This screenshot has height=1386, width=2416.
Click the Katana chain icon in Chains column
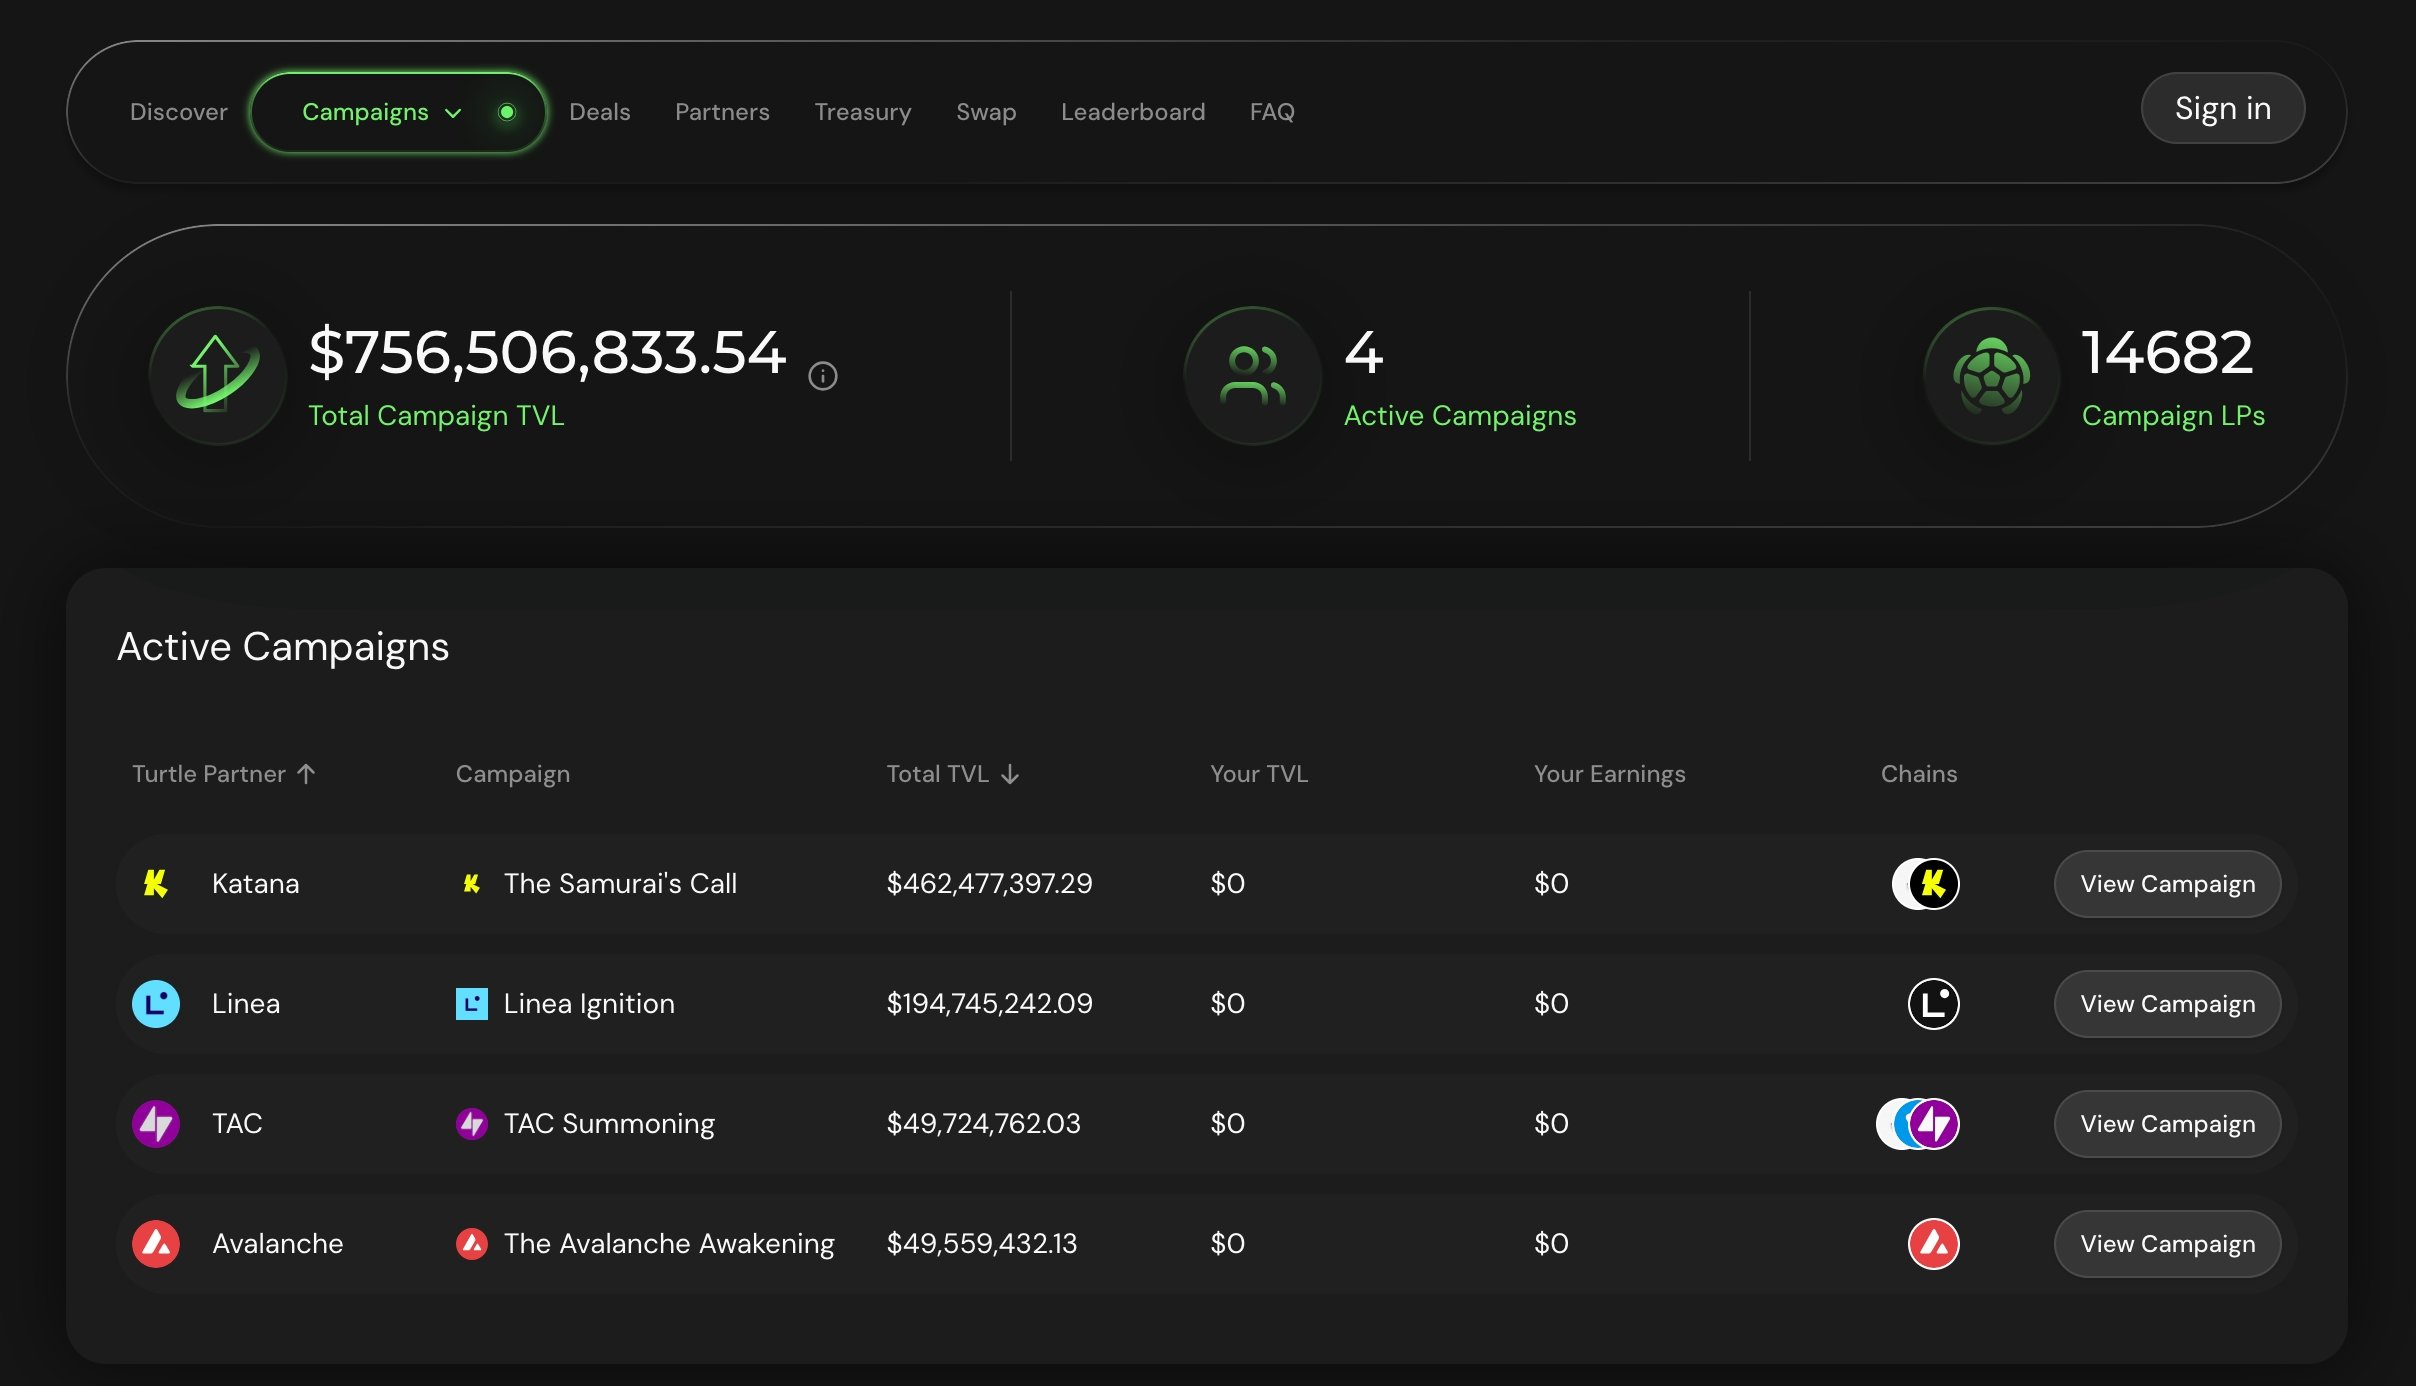pos(1932,883)
